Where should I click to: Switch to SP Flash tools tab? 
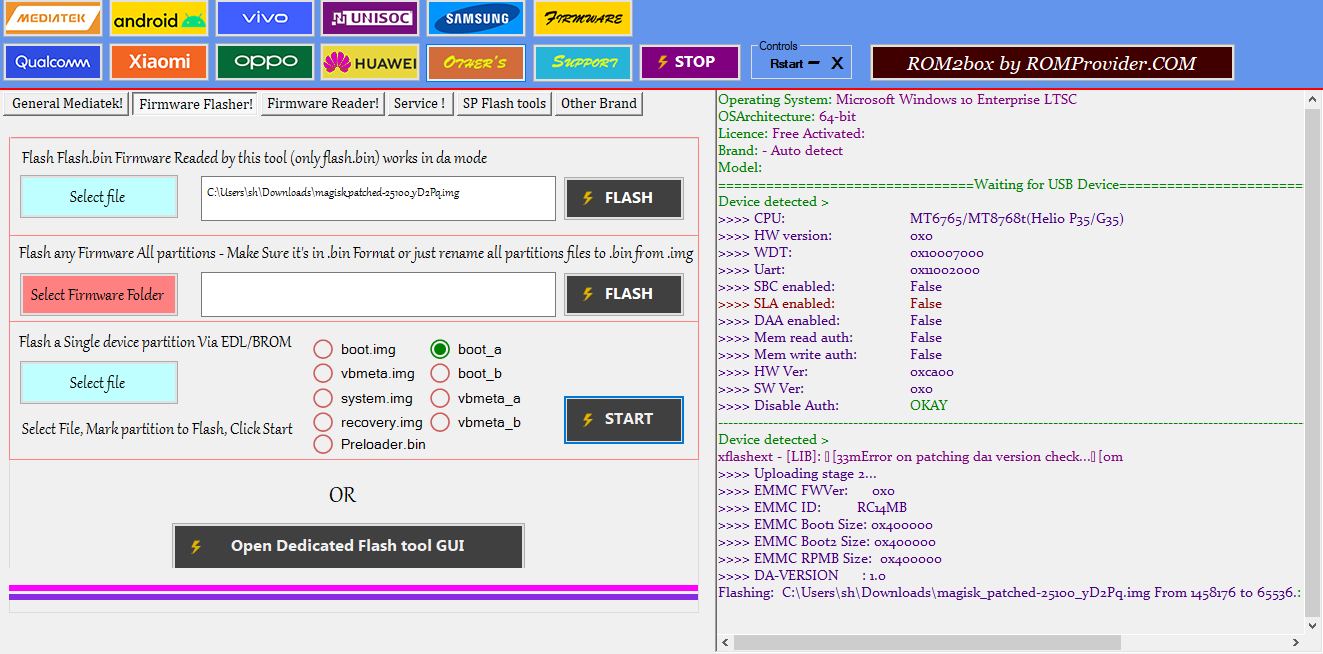click(x=504, y=104)
